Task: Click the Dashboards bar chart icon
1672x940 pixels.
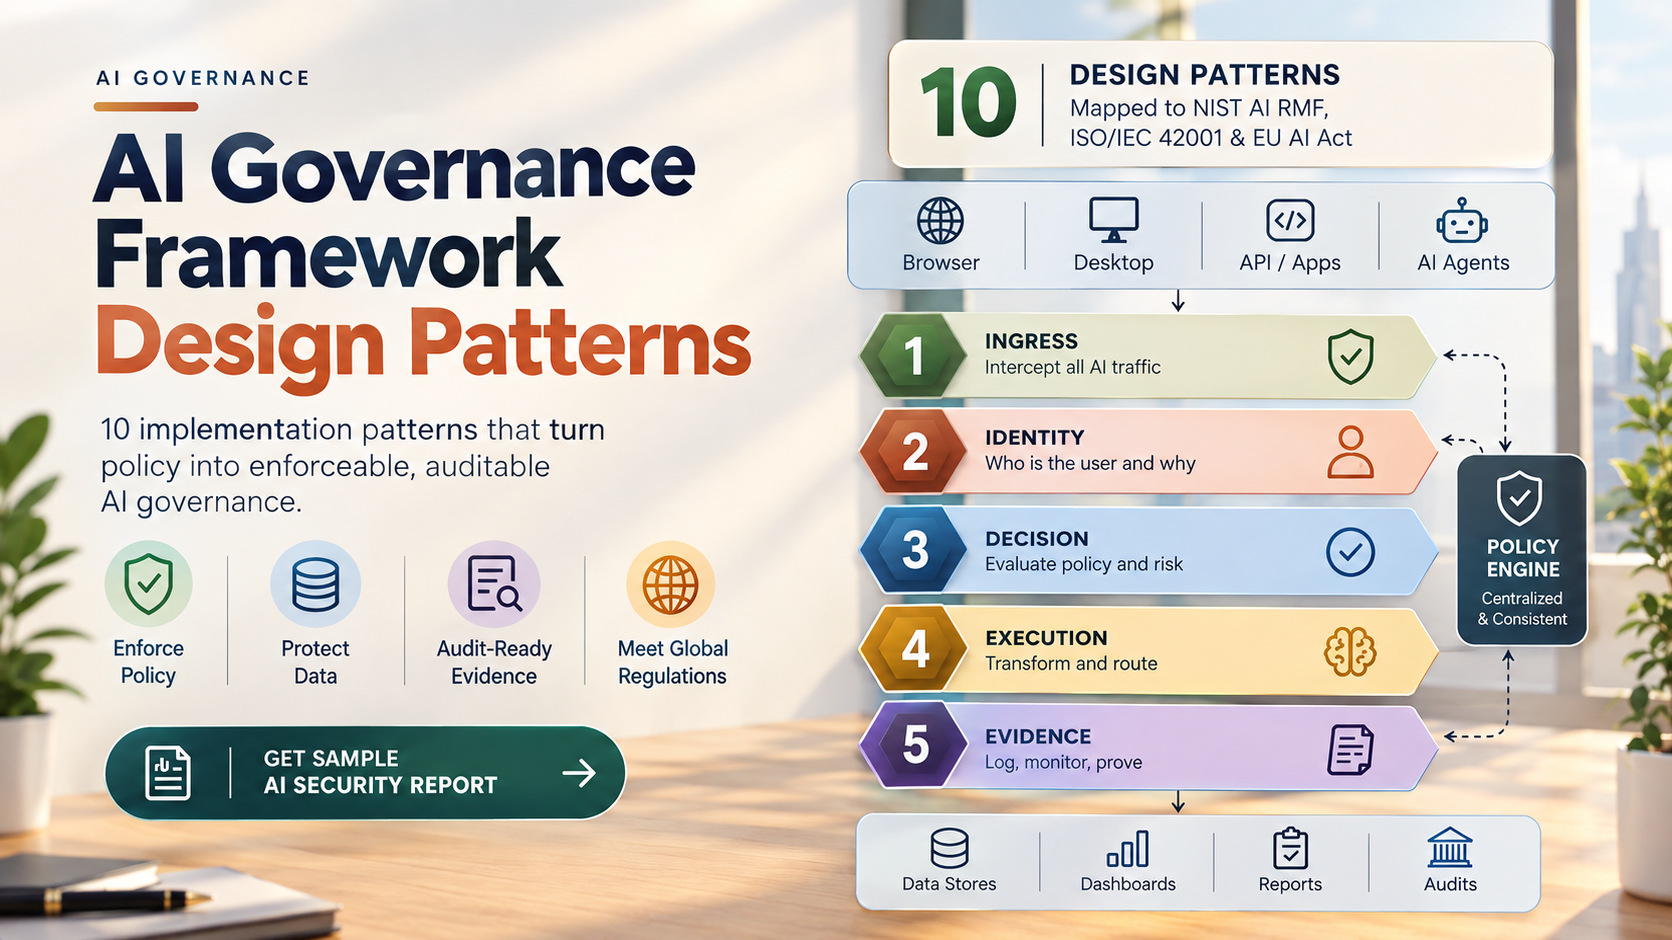Action: click(1128, 849)
